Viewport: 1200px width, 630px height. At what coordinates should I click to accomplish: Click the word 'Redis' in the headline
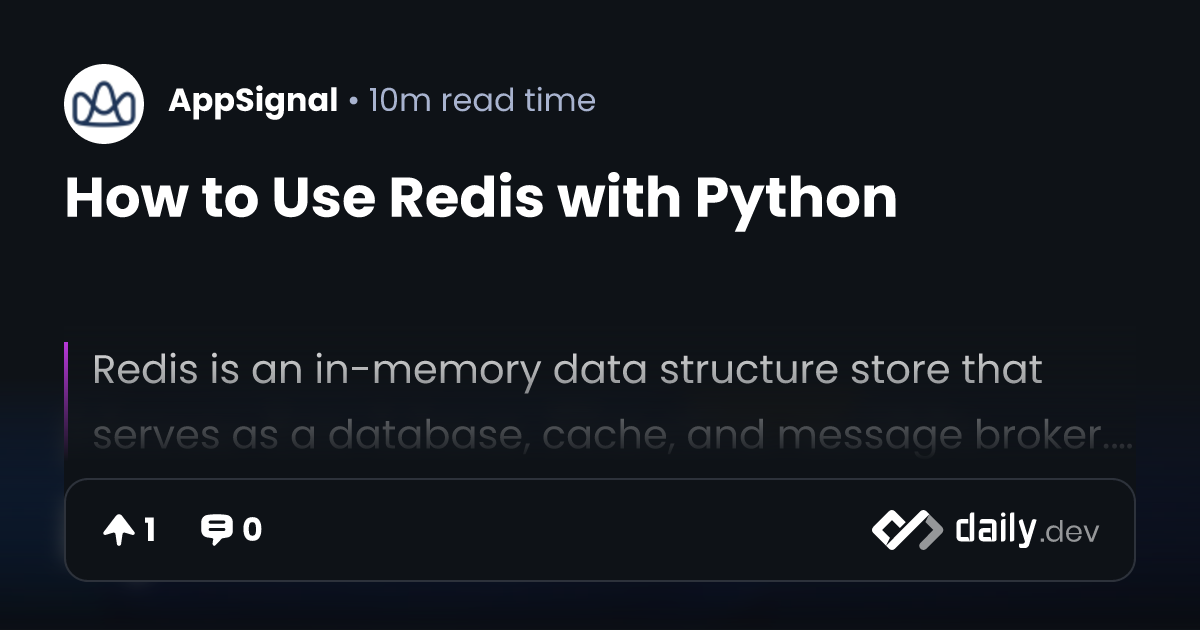[467, 198]
